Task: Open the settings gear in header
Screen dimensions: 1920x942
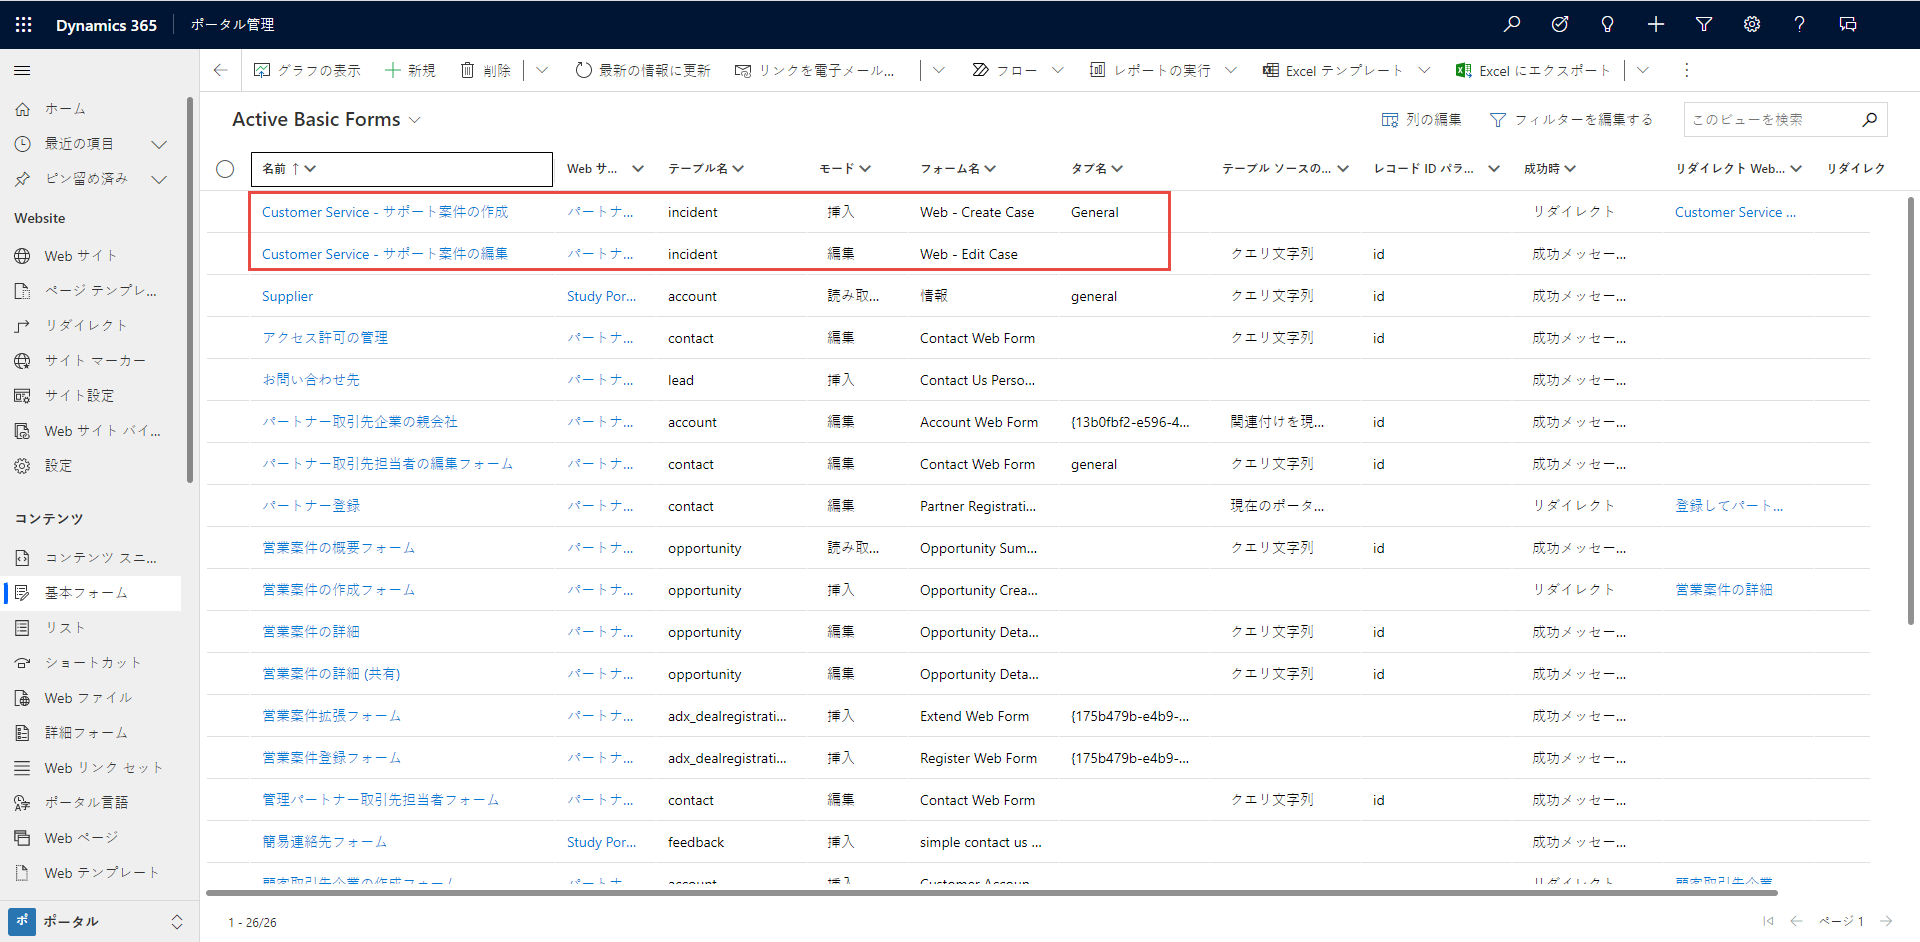Action: pos(1751,25)
